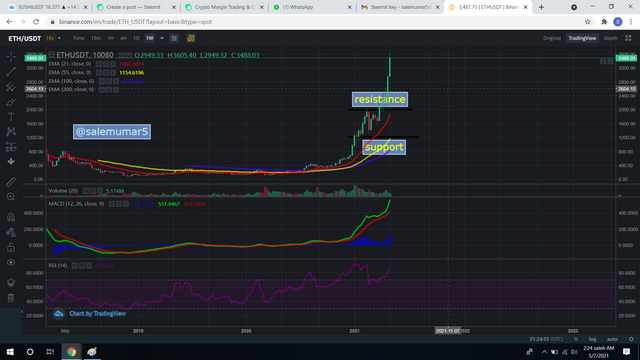Select the ruler measure tool

tap(11, 182)
